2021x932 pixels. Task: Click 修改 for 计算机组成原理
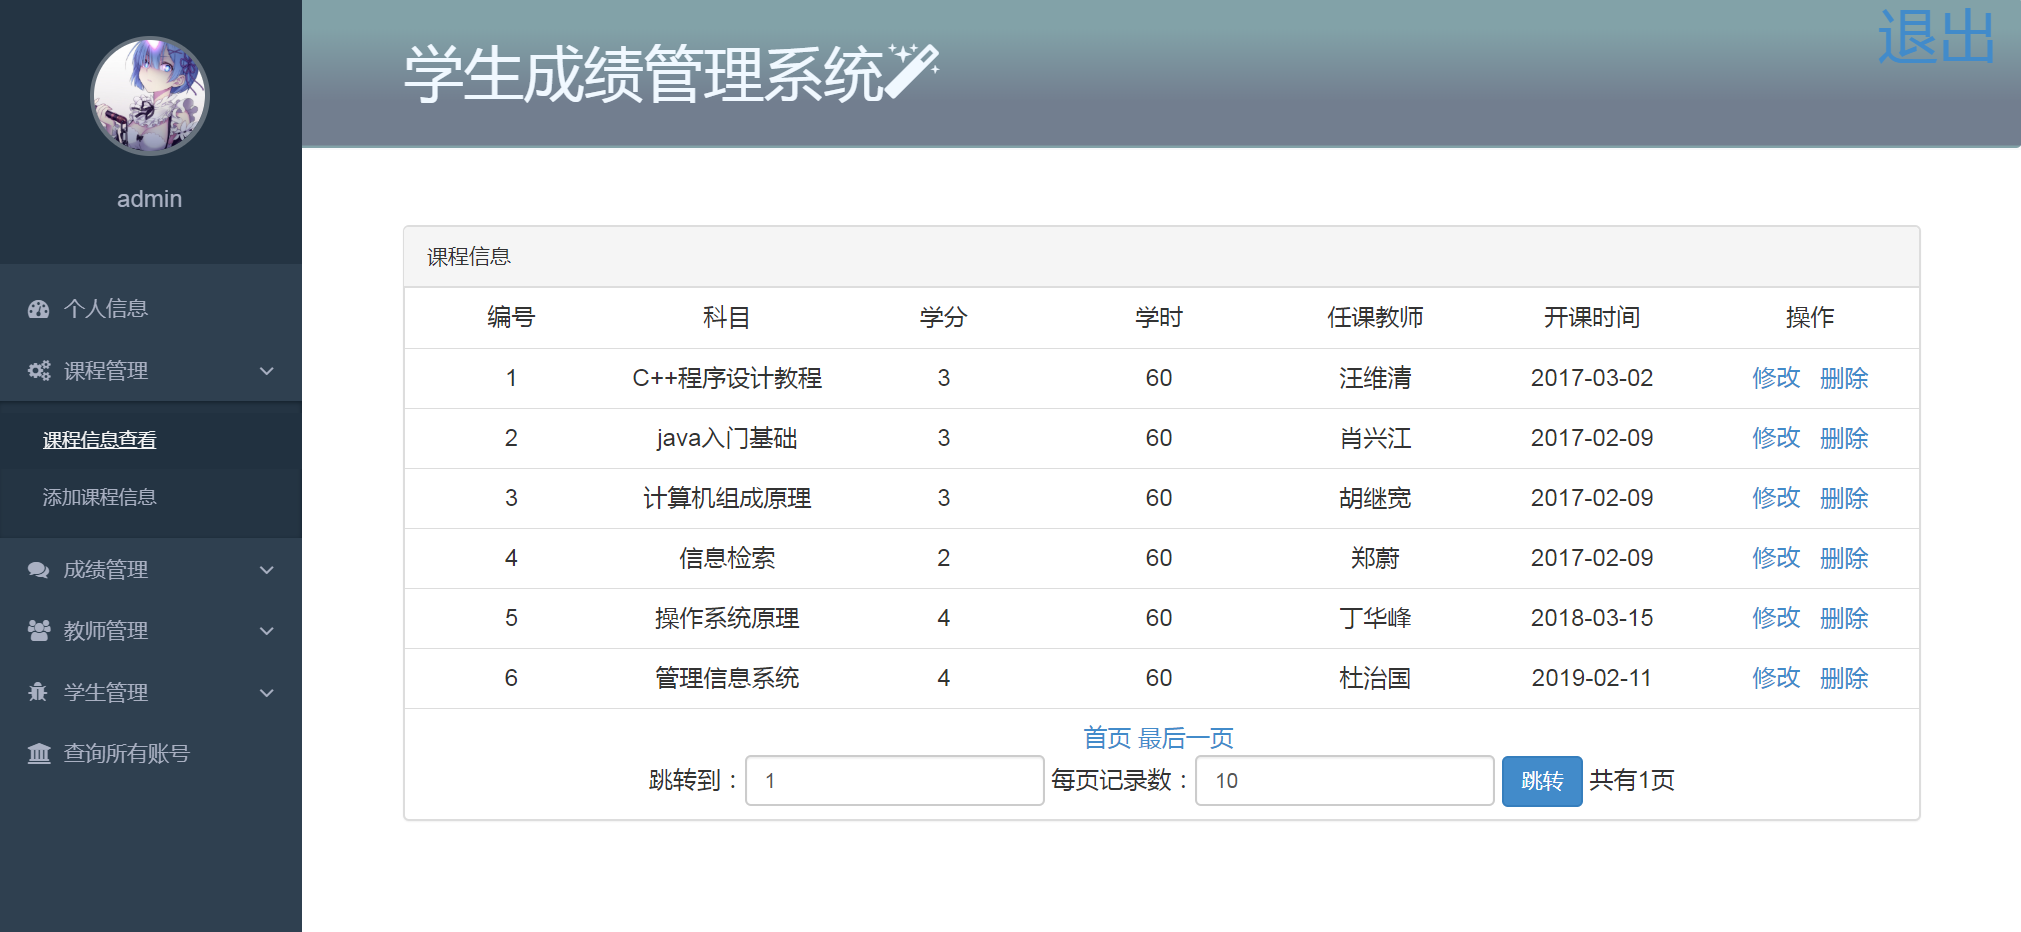tap(1776, 498)
